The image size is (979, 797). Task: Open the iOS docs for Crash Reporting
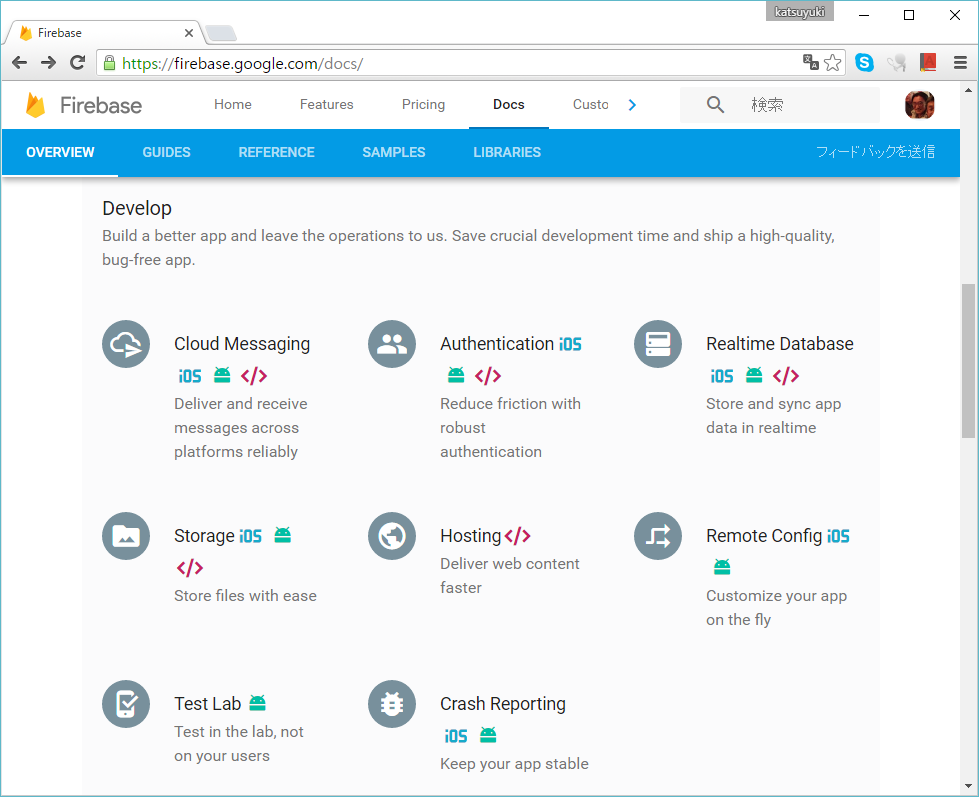456,736
